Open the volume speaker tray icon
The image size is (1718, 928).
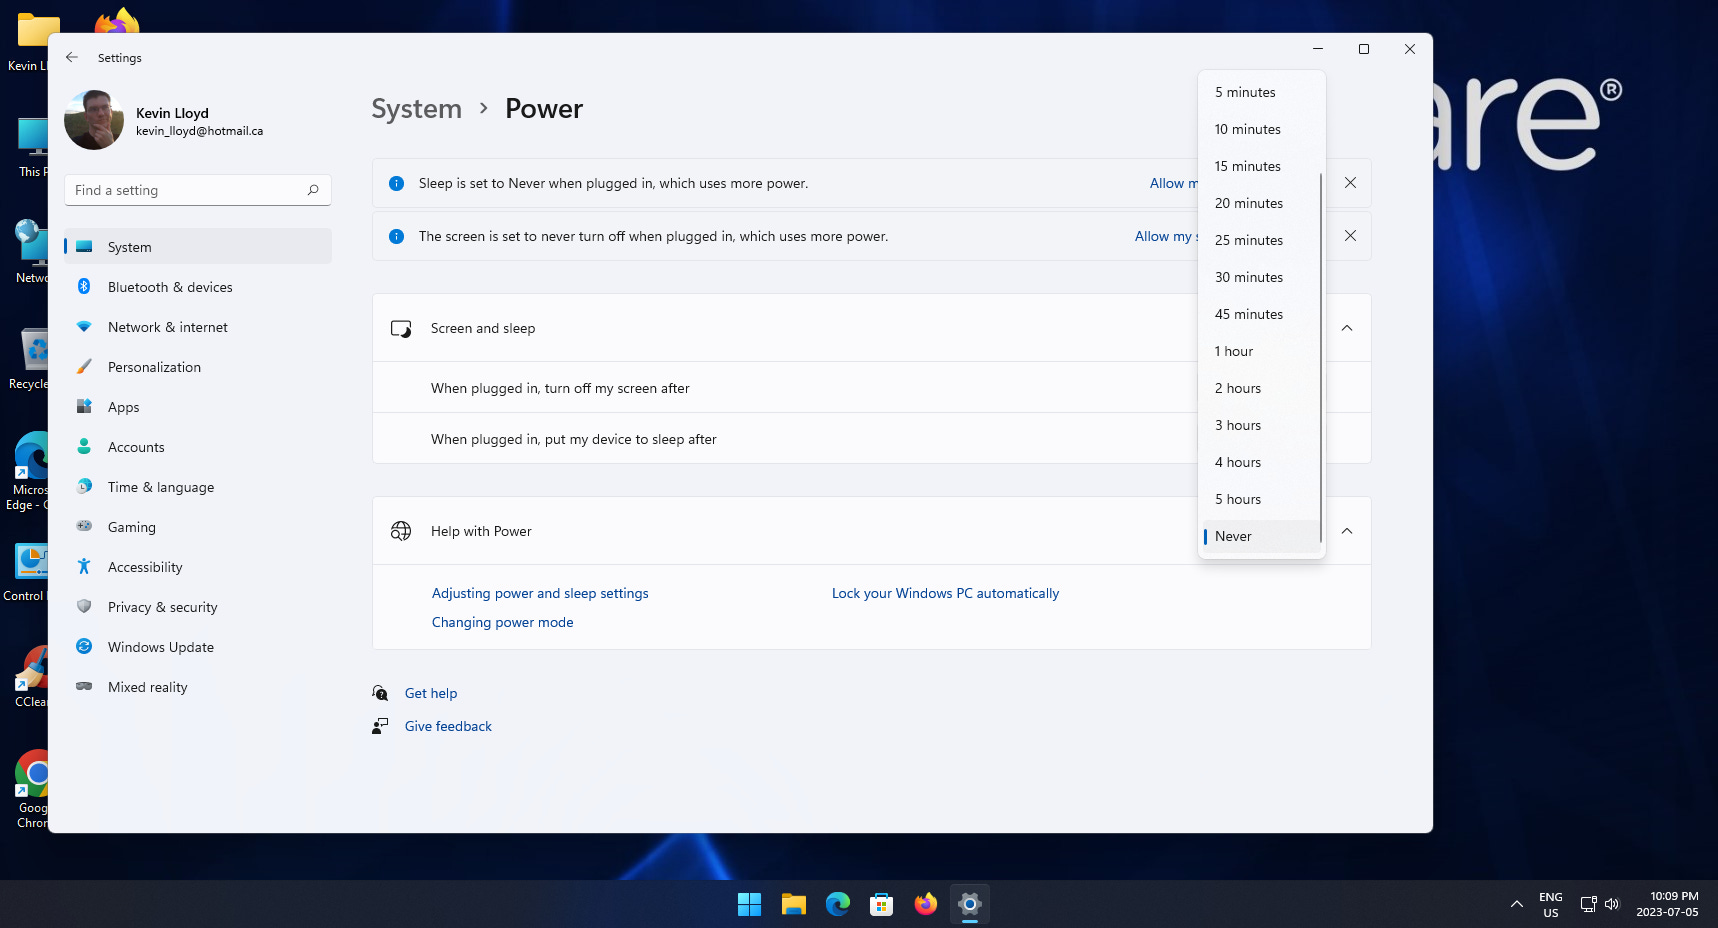coord(1612,904)
